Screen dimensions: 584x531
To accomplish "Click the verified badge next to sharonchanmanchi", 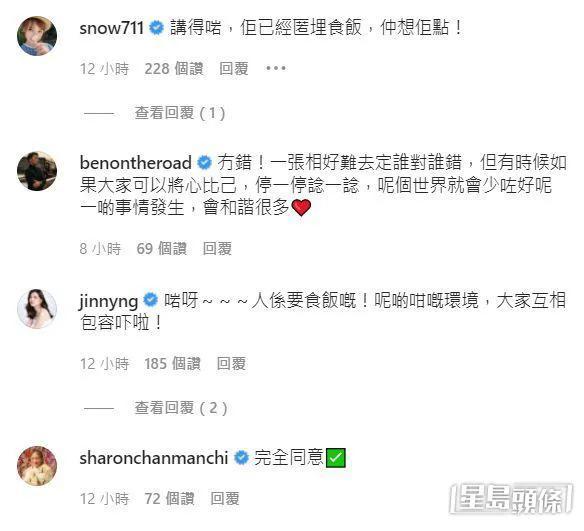I will click(x=241, y=458).
